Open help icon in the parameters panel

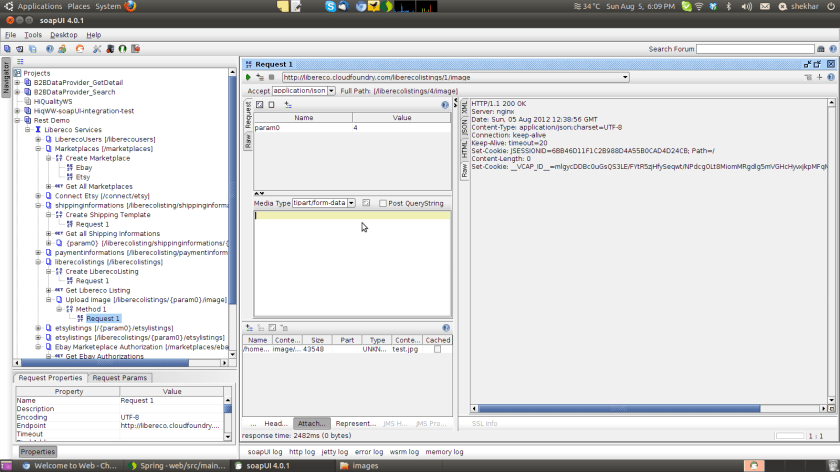pyautogui.click(x=445, y=104)
